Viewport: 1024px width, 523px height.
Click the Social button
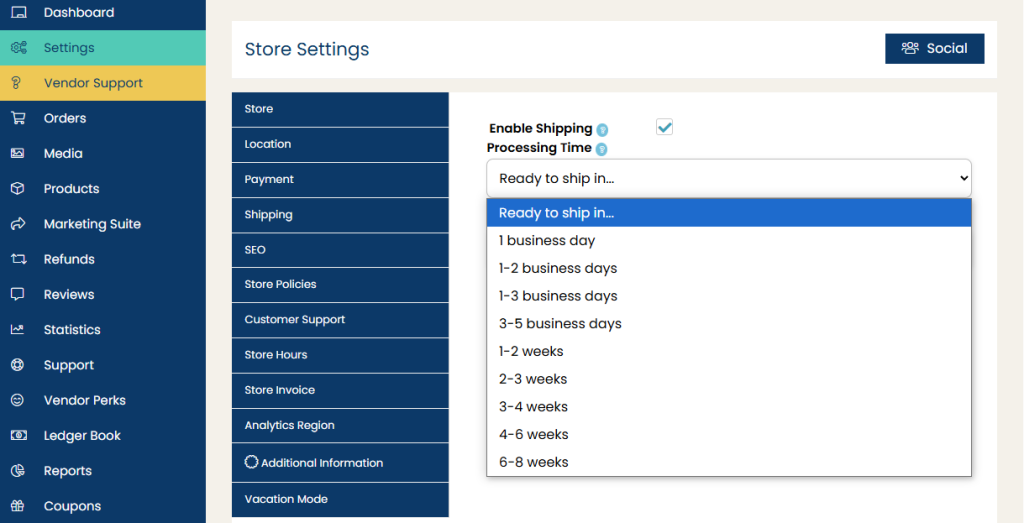[934, 48]
